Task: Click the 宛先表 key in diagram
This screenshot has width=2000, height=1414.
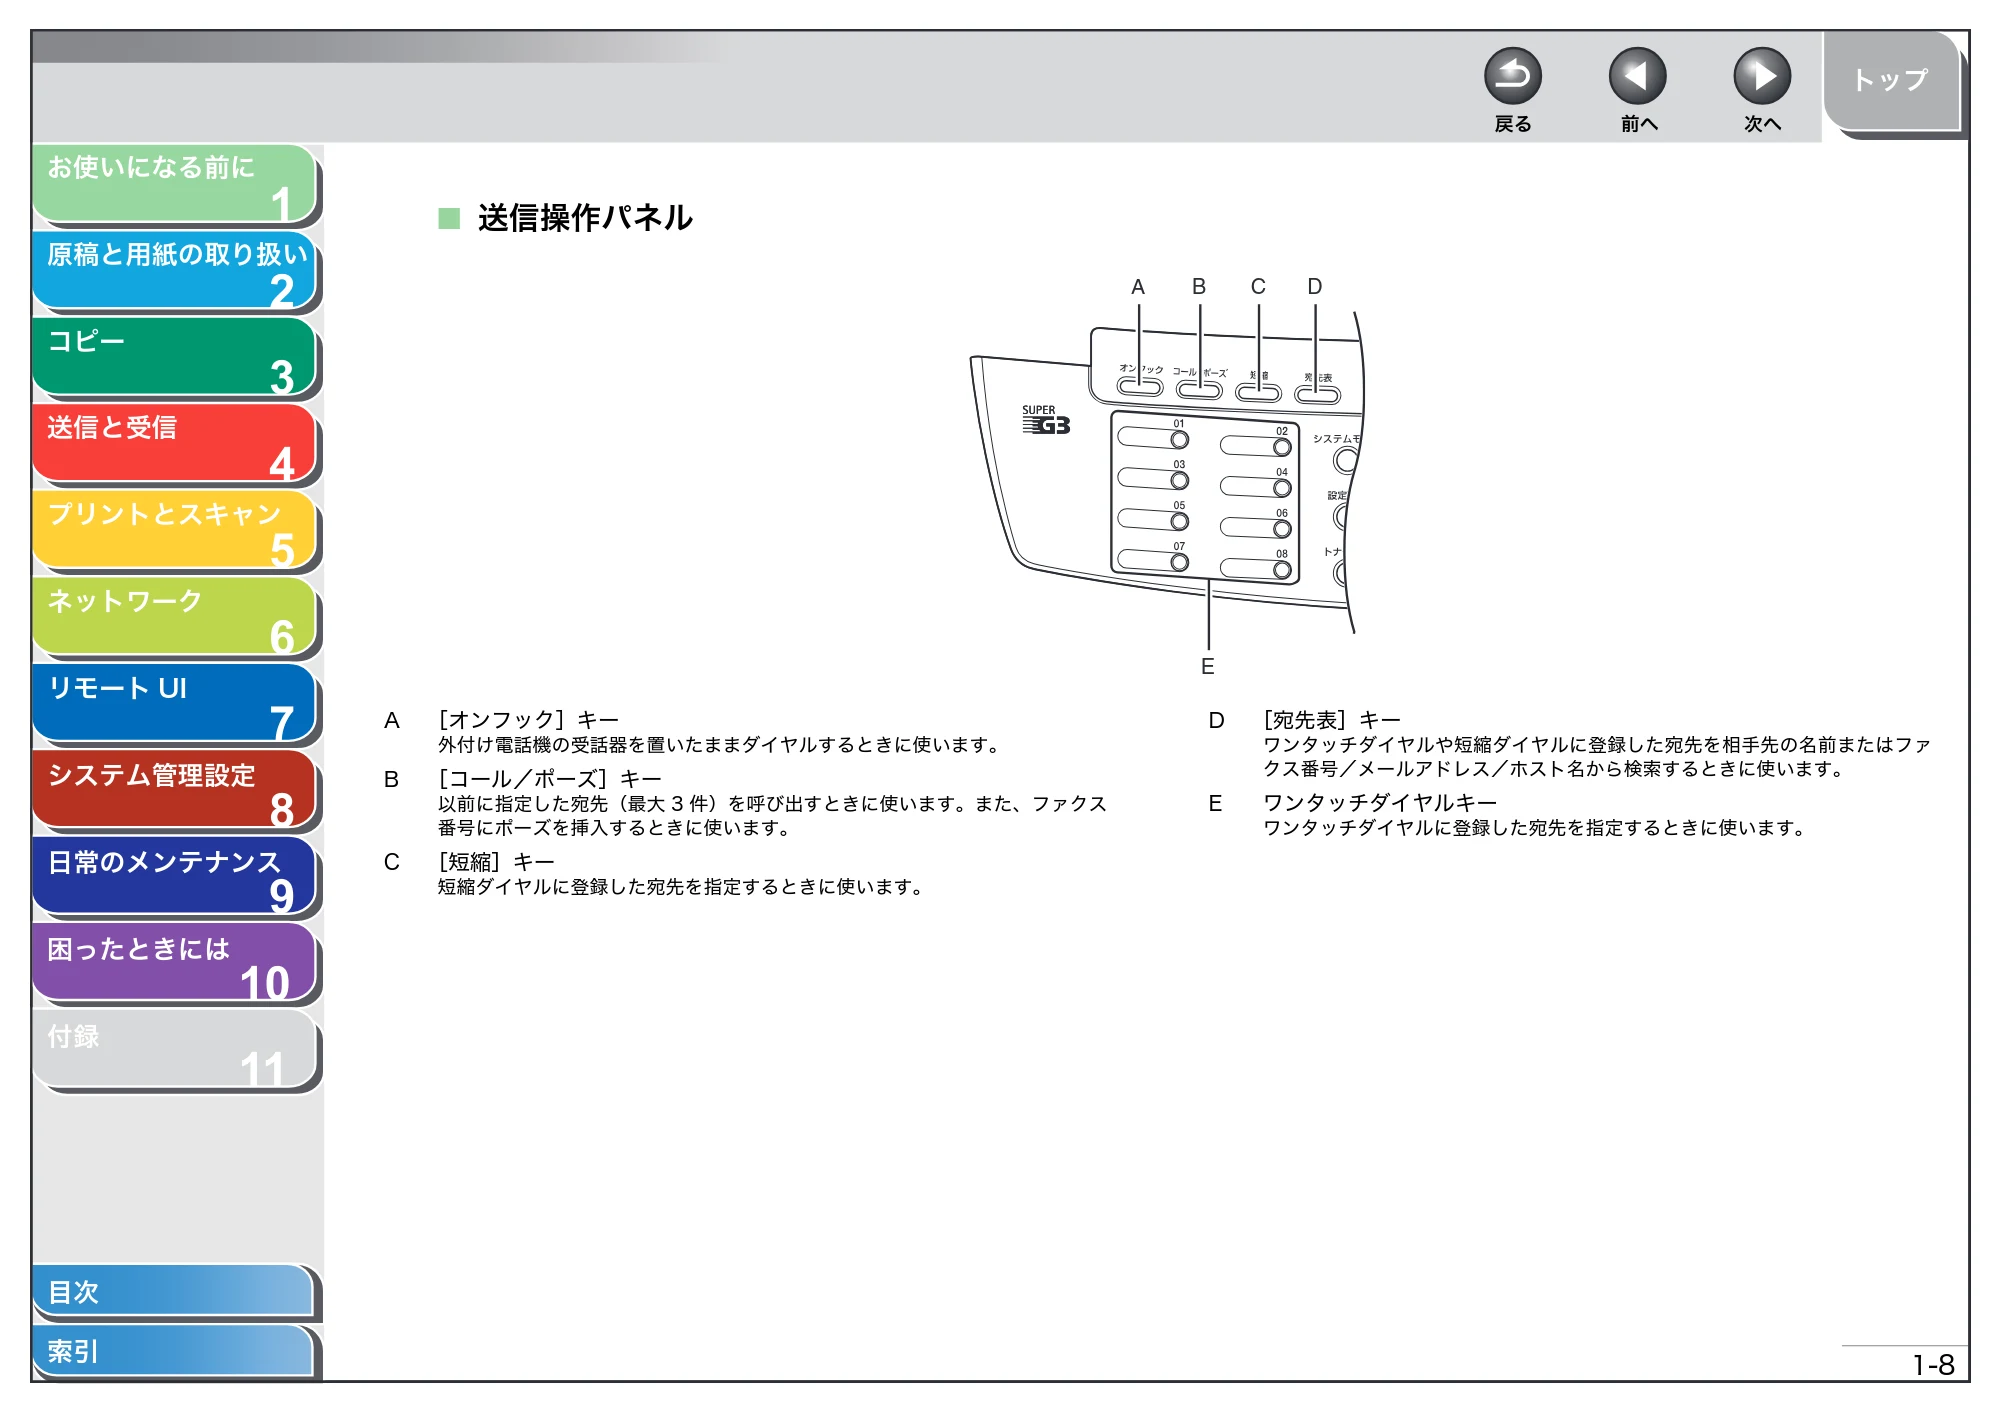Action: (1317, 395)
